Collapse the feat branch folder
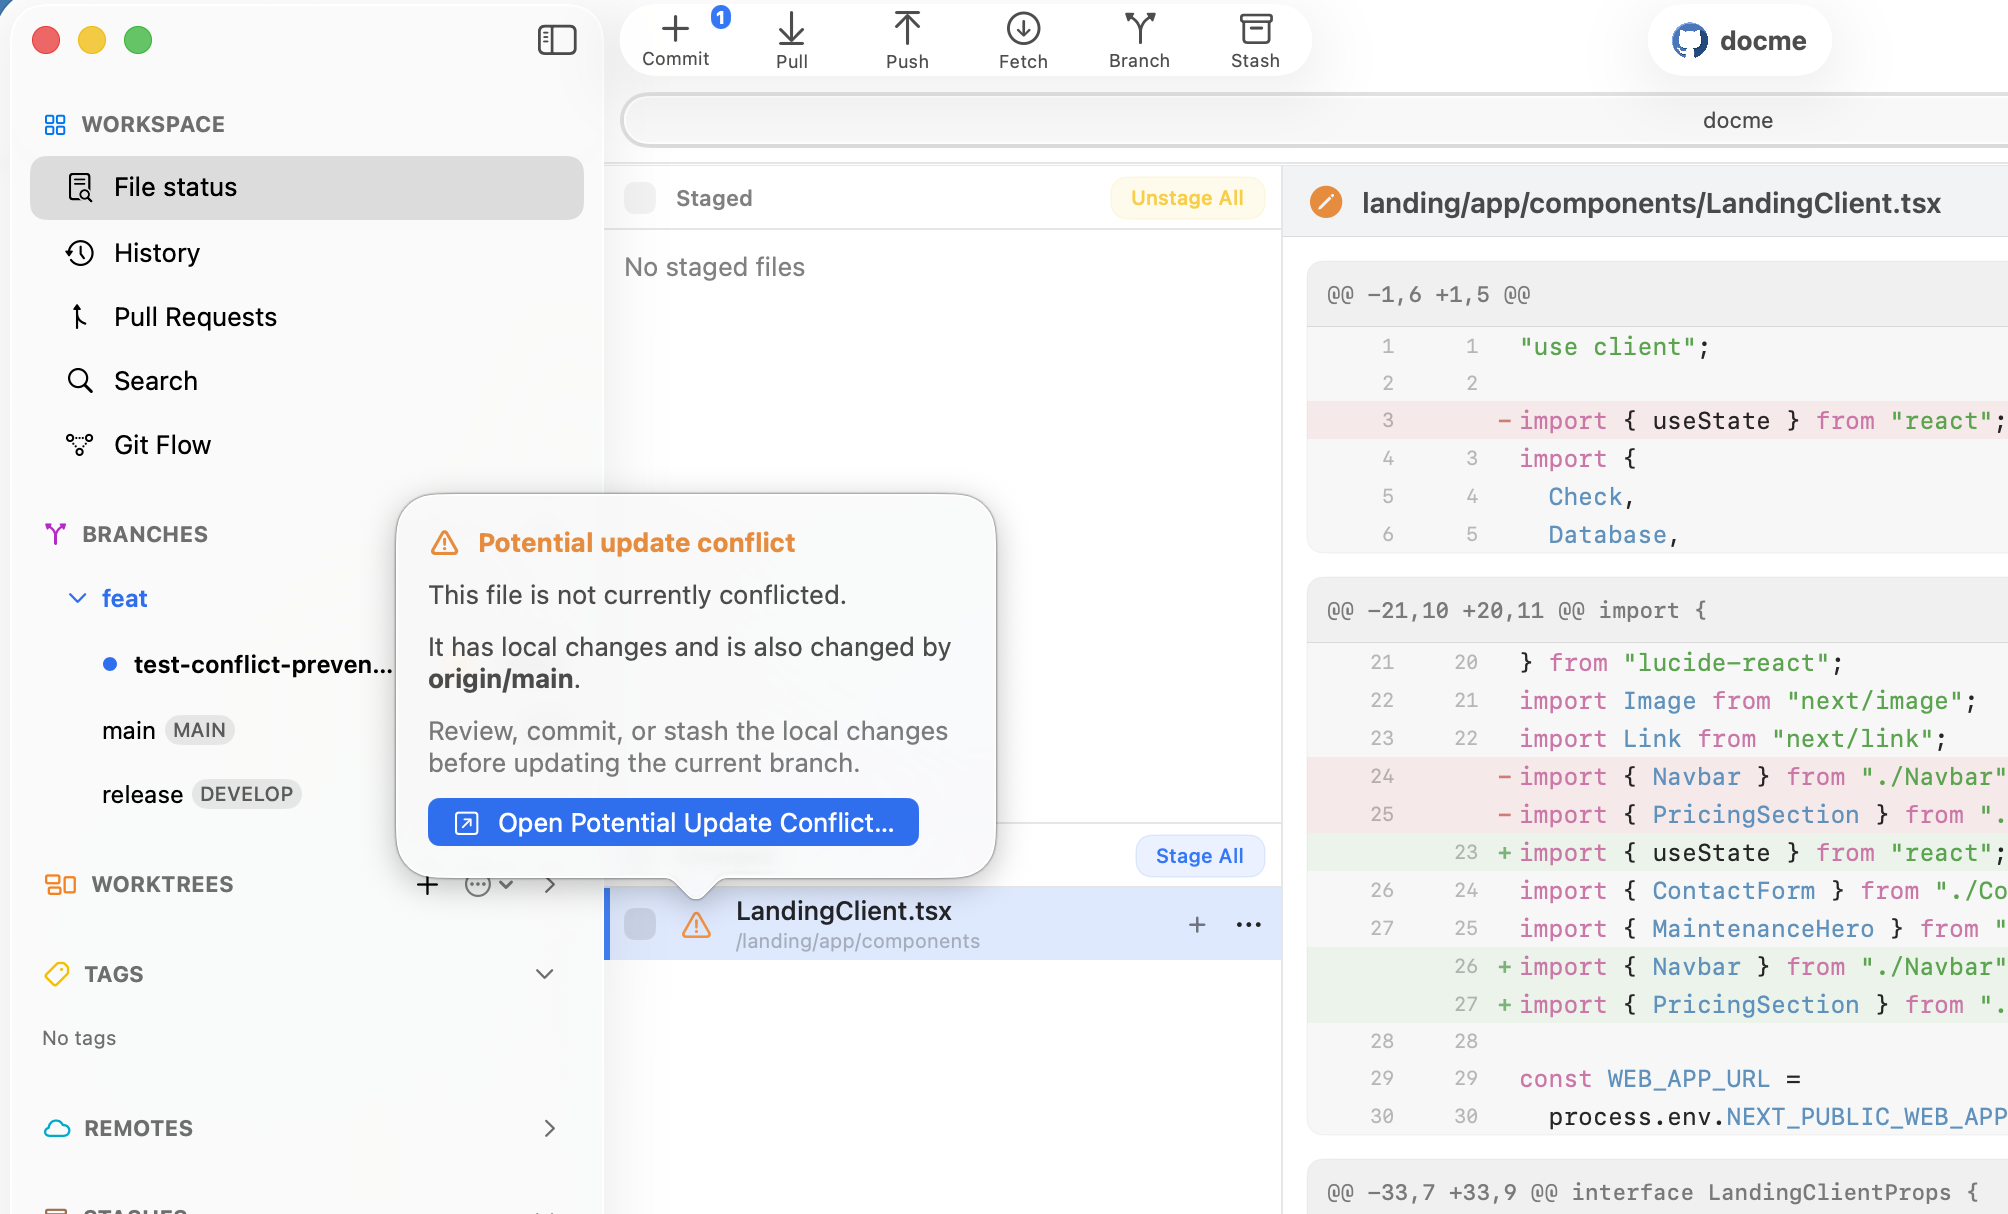Image resolution: width=2008 pixels, height=1214 pixels. pyautogui.click(x=77, y=598)
